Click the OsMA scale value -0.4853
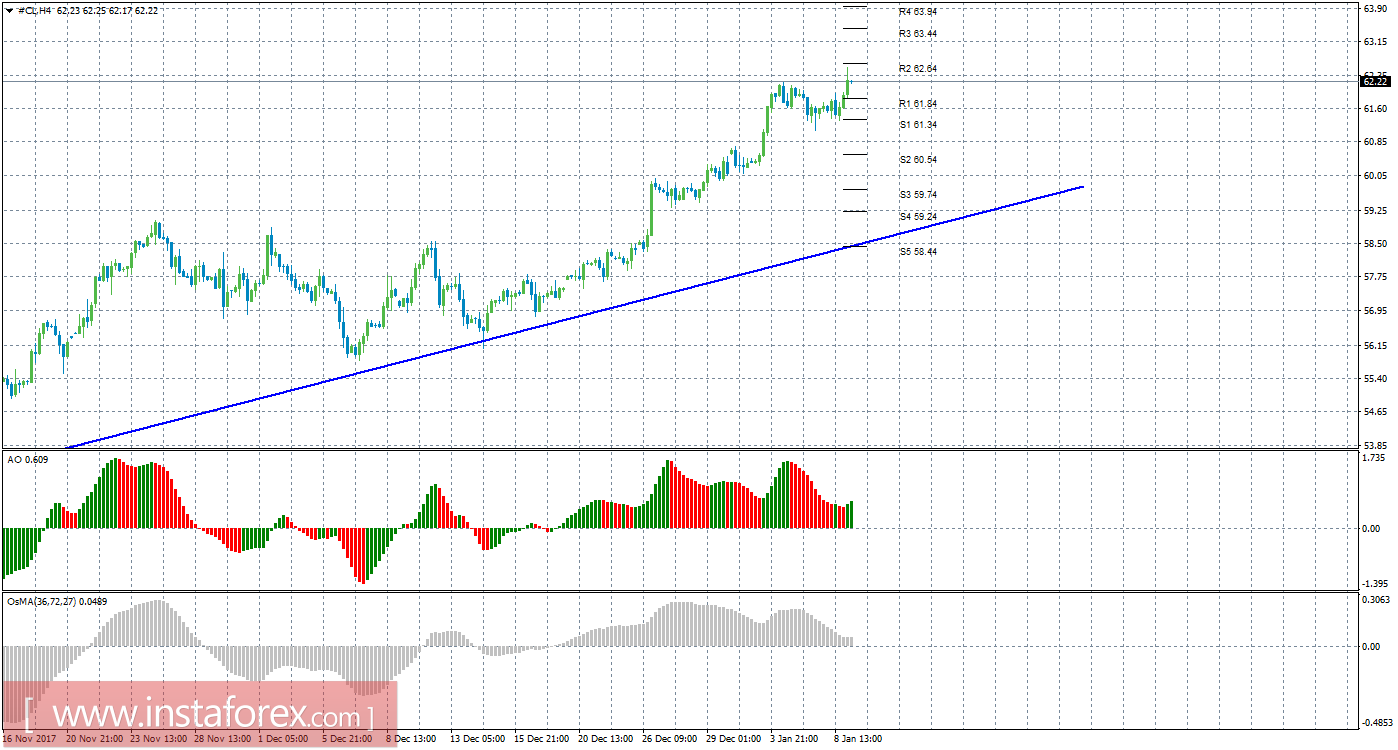Screen dimensions: 1398x750 (1376, 722)
